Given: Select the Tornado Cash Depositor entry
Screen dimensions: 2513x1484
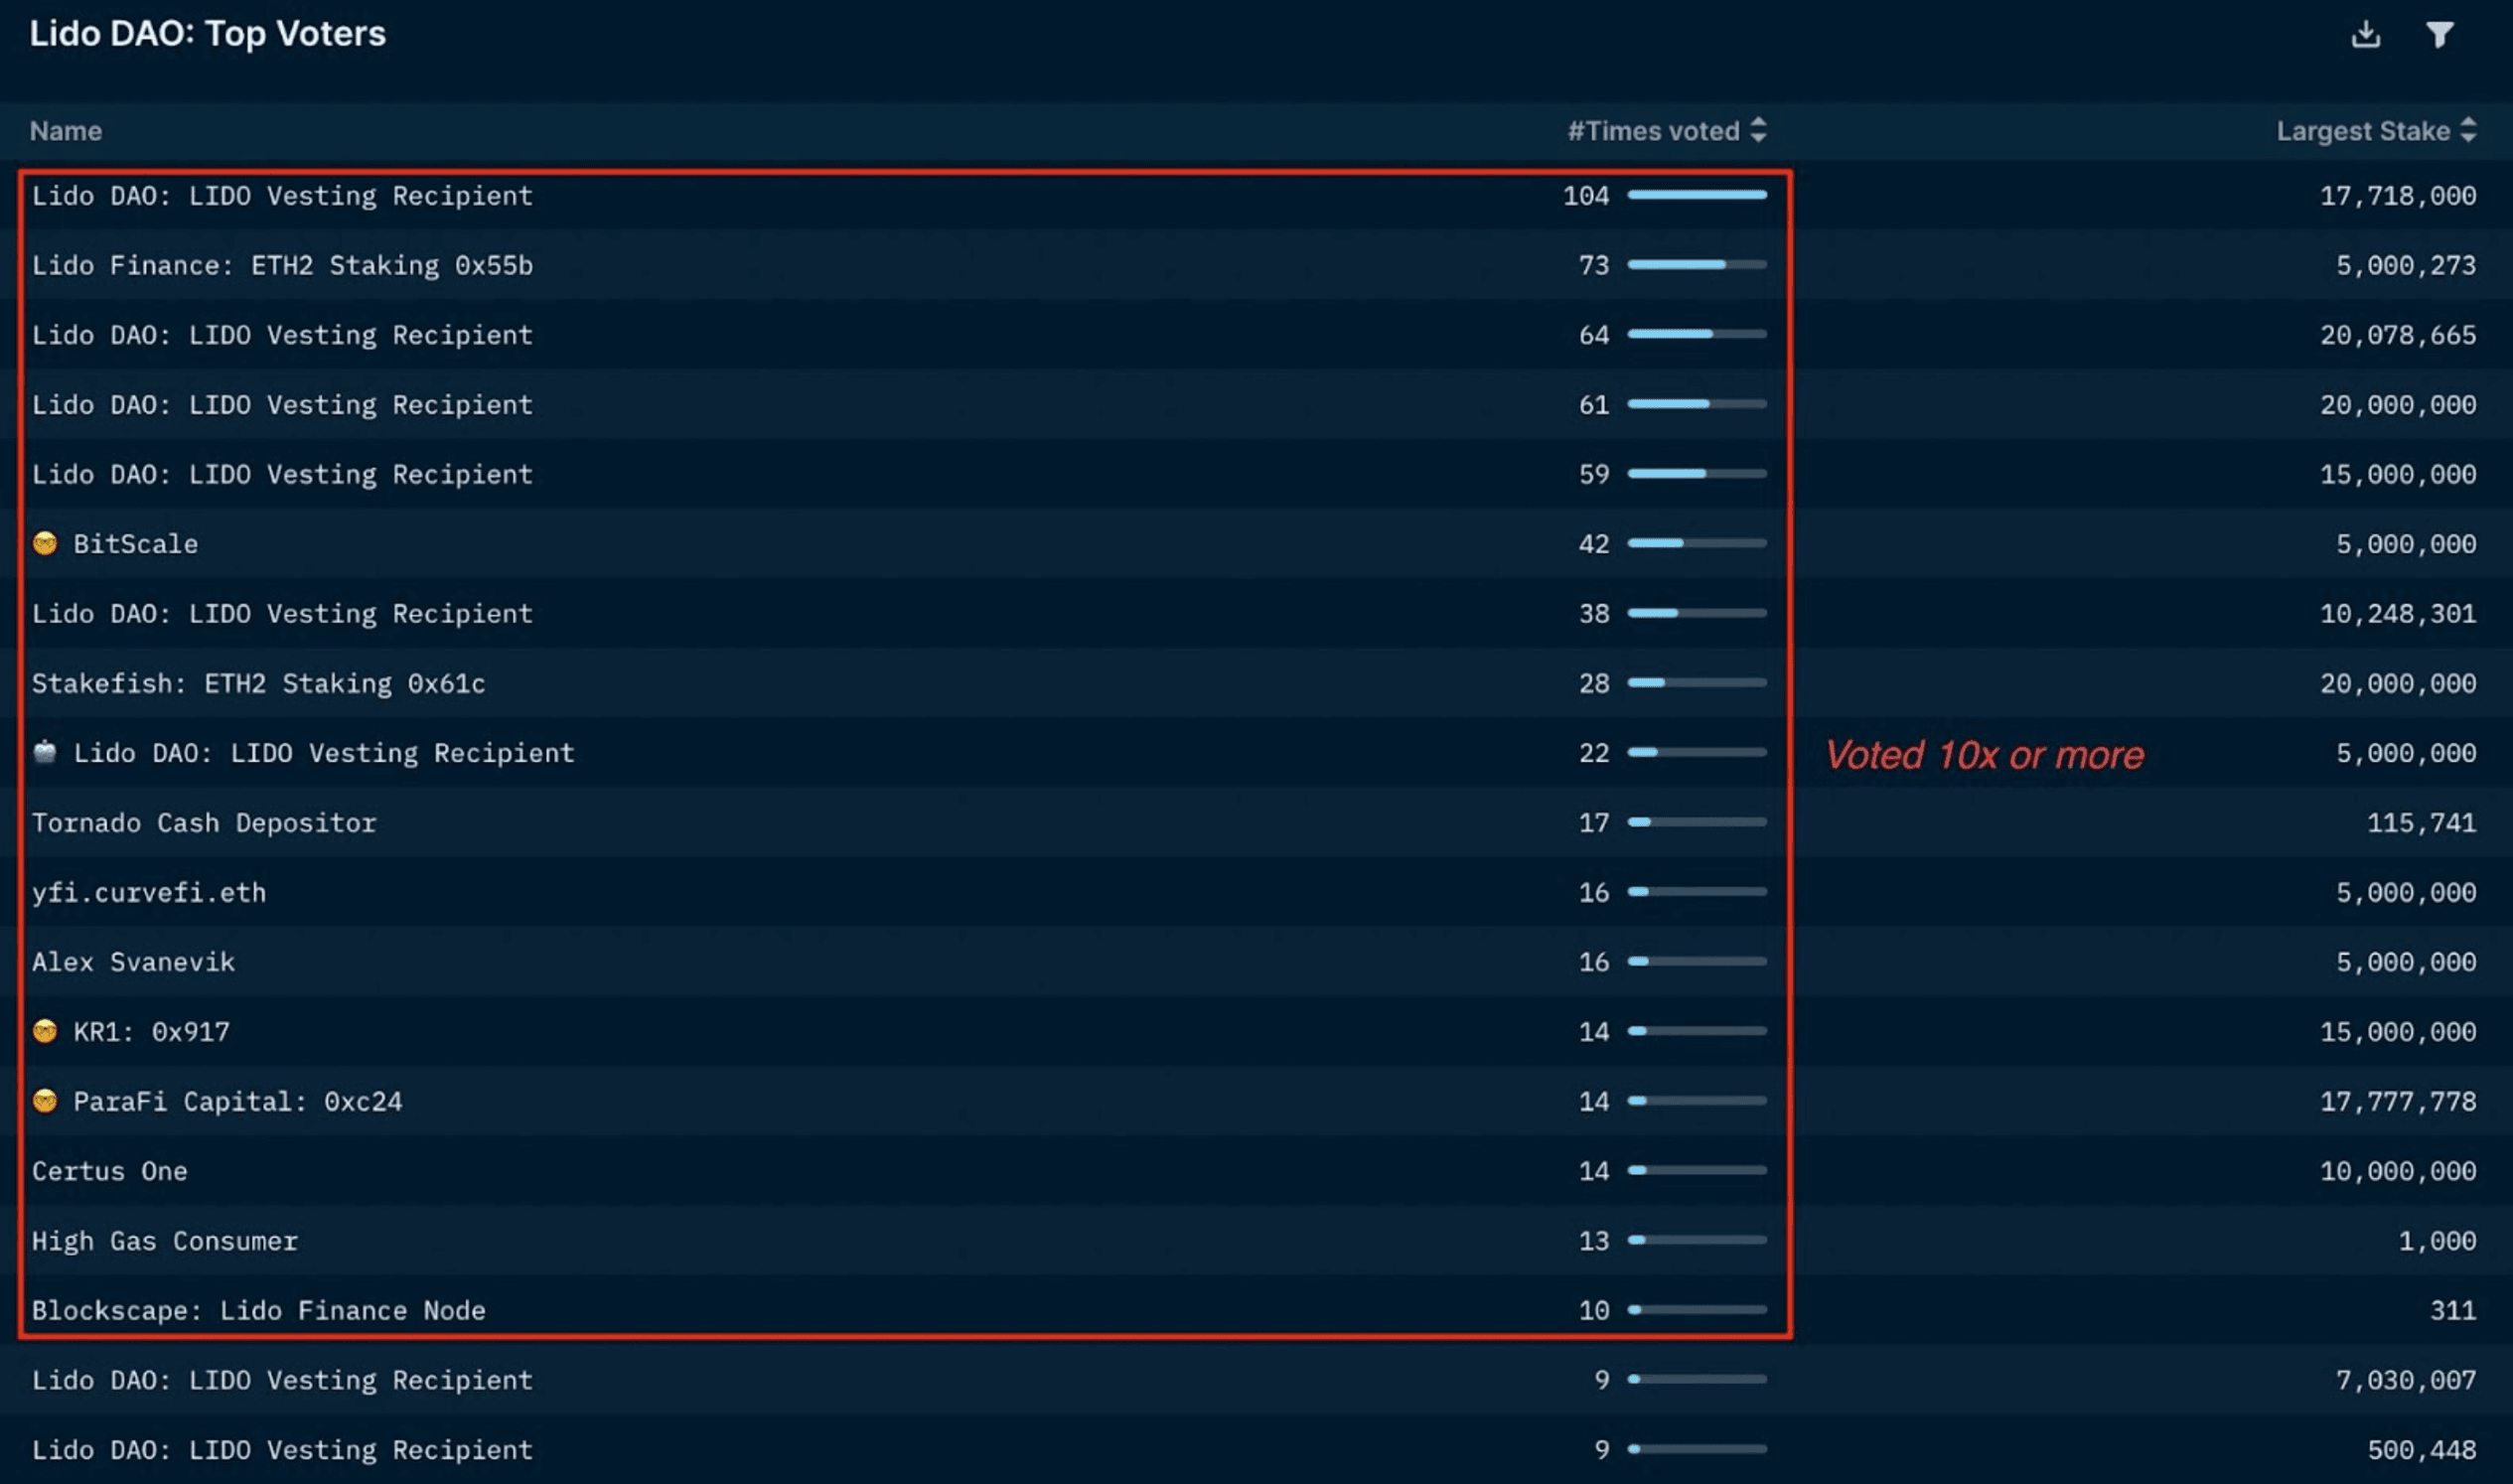Looking at the screenshot, I should (204, 823).
